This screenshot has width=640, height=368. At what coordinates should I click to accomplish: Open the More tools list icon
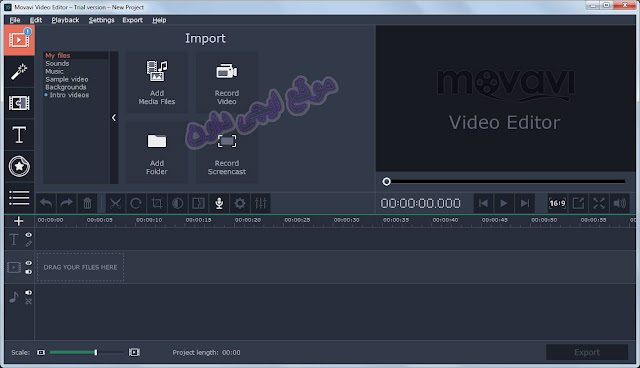coord(19,198)
